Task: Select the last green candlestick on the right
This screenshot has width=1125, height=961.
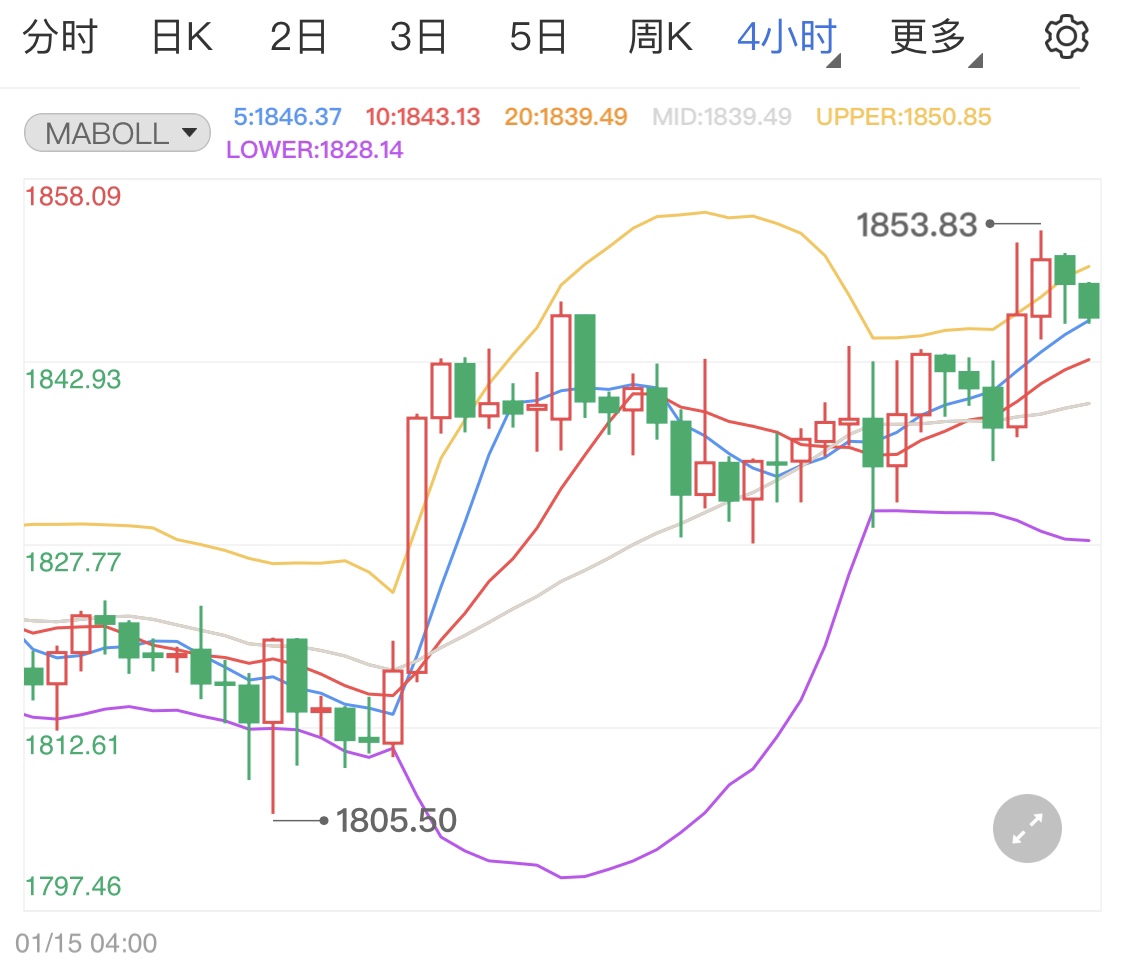Action: click(x=1089, y=301)
